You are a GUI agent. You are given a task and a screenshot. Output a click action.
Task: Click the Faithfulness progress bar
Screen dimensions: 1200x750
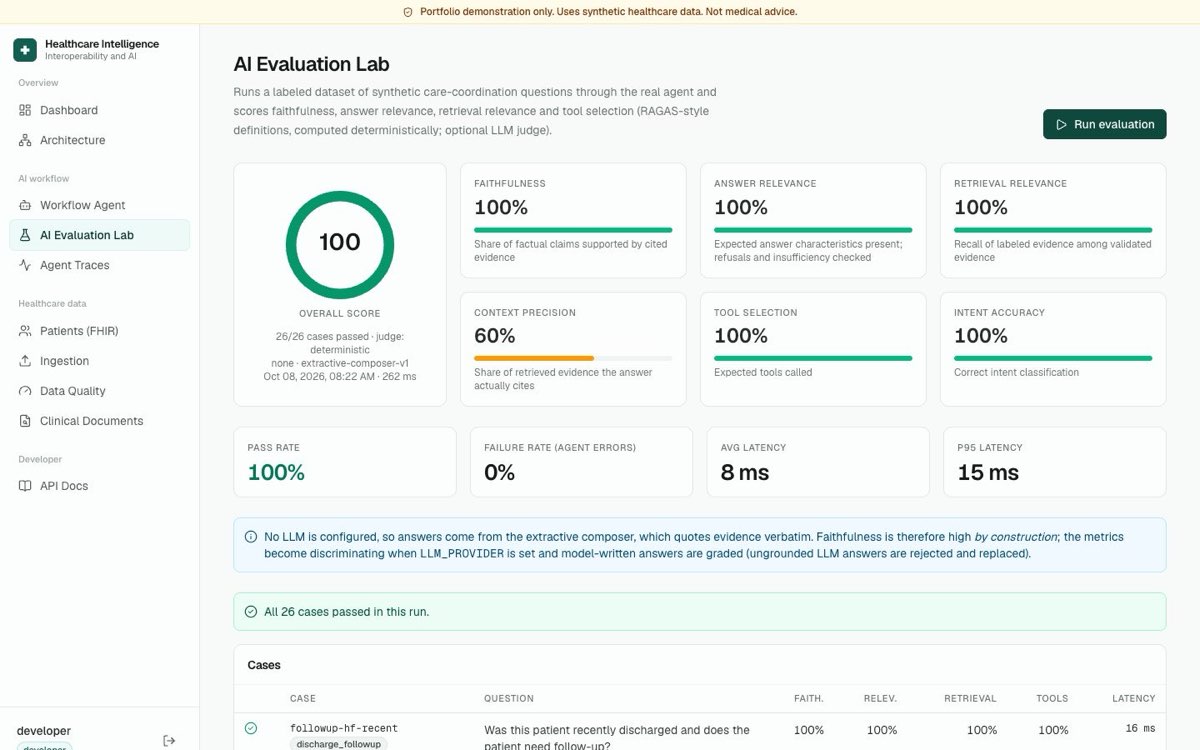coord(573,230)
